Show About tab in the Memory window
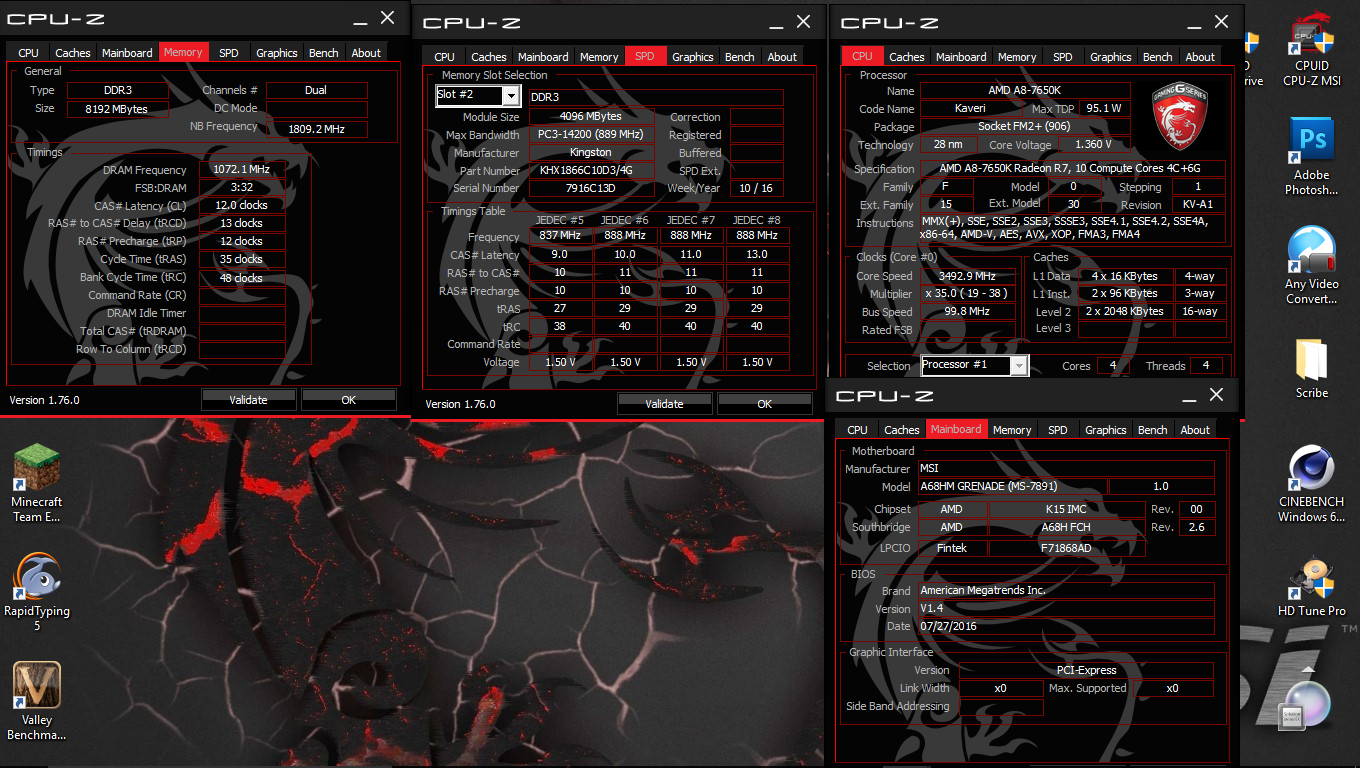The height and width of the screenshot is (768, 1360). pos(366,53)
